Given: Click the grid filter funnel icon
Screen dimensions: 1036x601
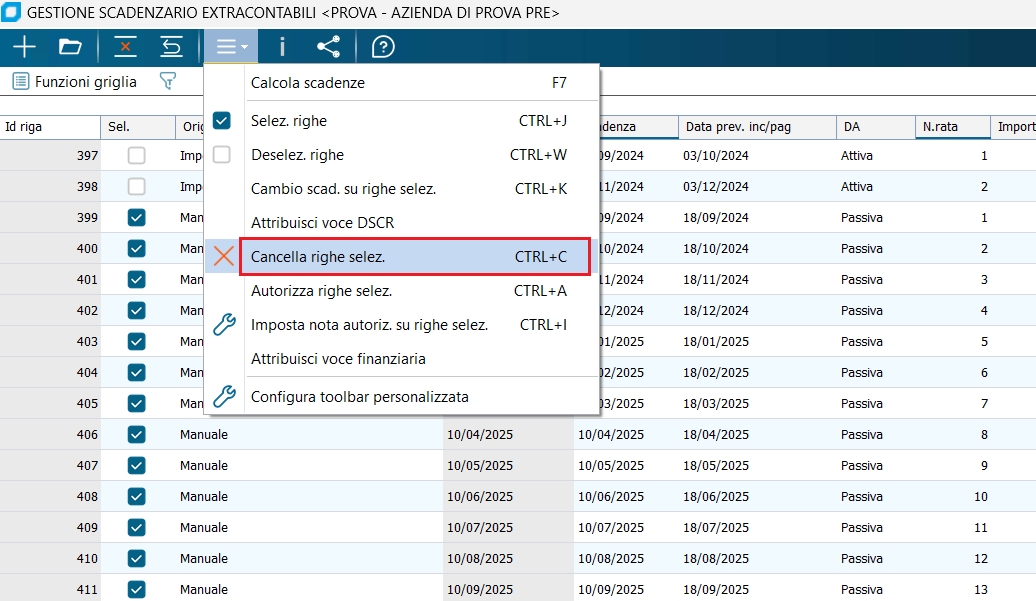Looking at the screenshot, I should coord(168,82).
